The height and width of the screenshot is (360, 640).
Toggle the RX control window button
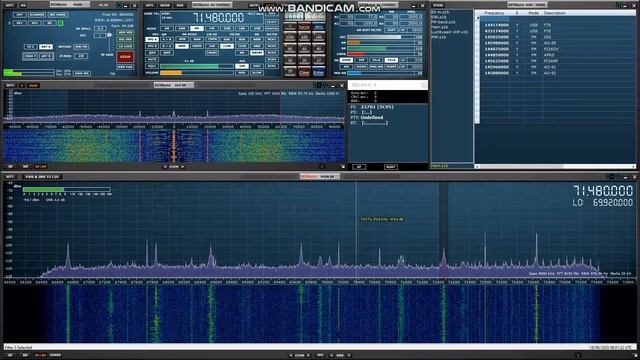point(49,23)
